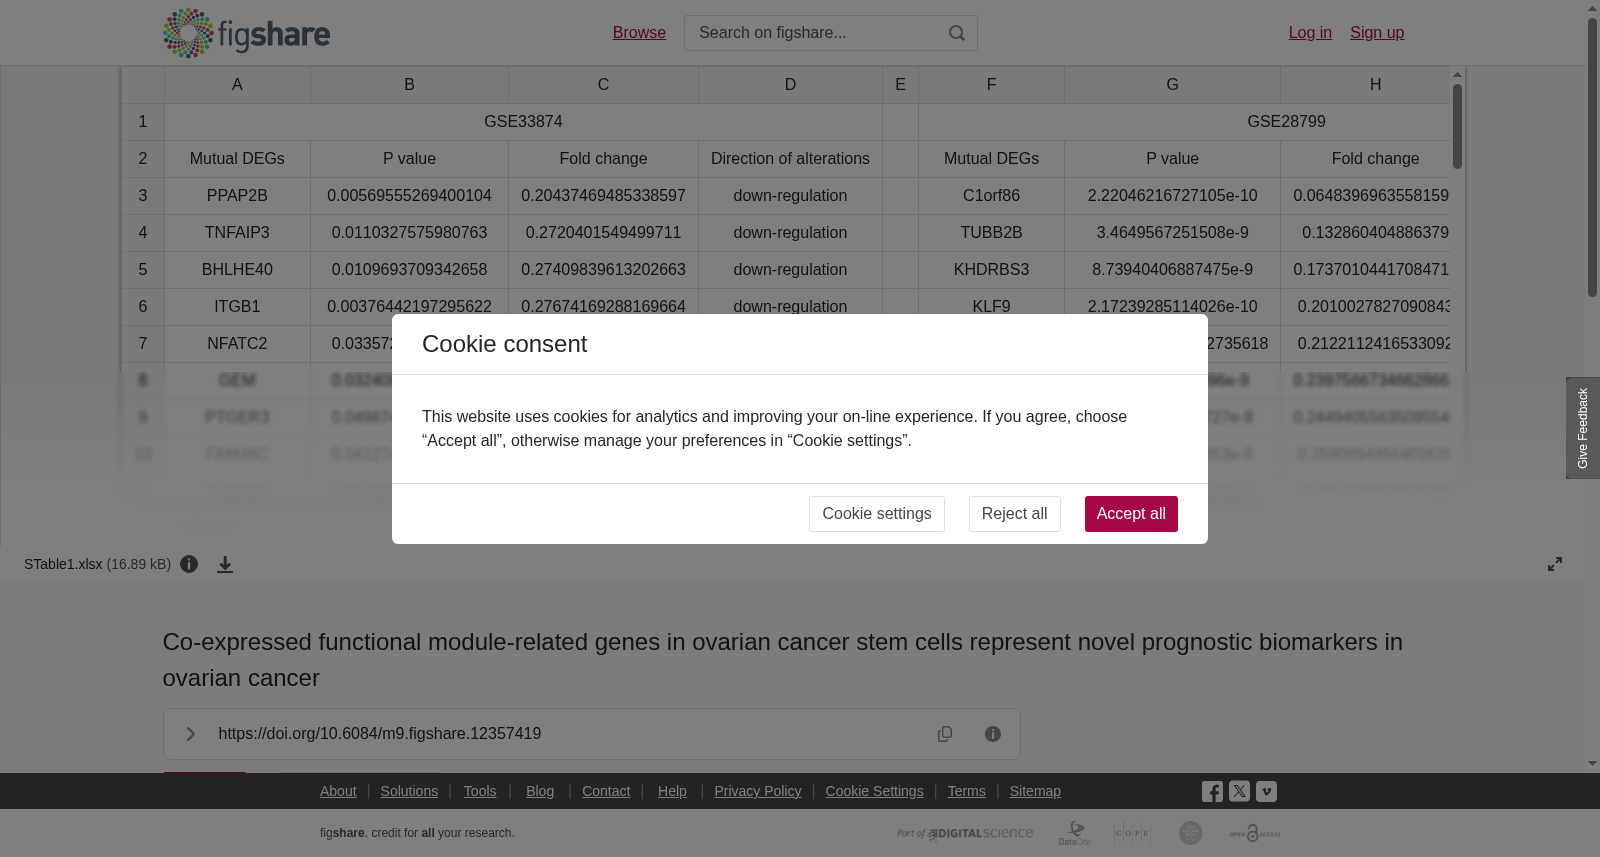Click the Open Access logo
The width and height of the screenshot is (1600, 857).
click(x=1255, y=833)
